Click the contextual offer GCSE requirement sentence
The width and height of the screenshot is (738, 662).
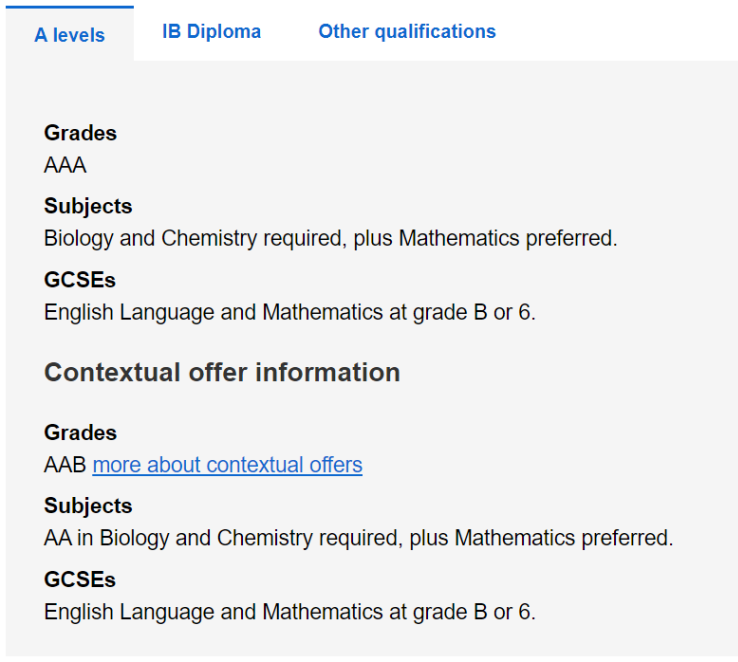click(x=290, y=612)
